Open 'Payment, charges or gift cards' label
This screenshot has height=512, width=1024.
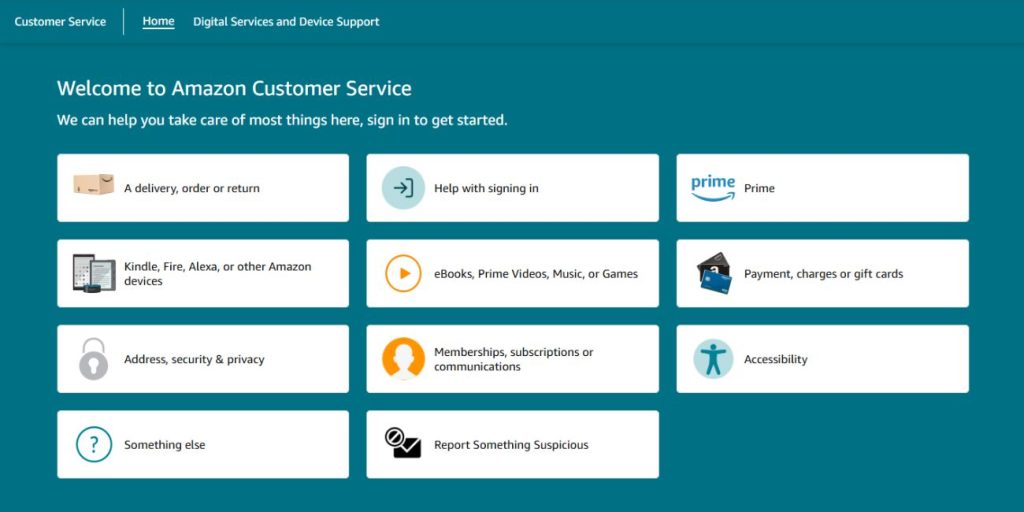coord(824,274)
